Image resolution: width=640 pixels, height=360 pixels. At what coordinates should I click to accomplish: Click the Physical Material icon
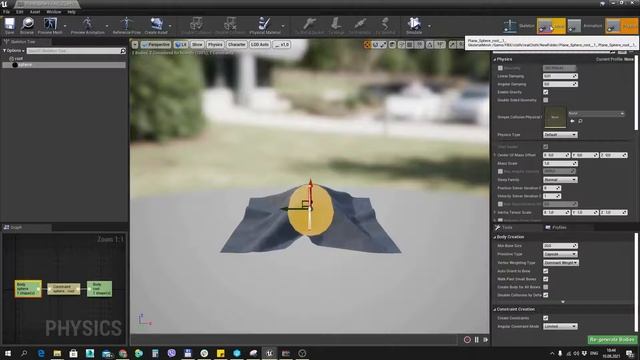265,24
